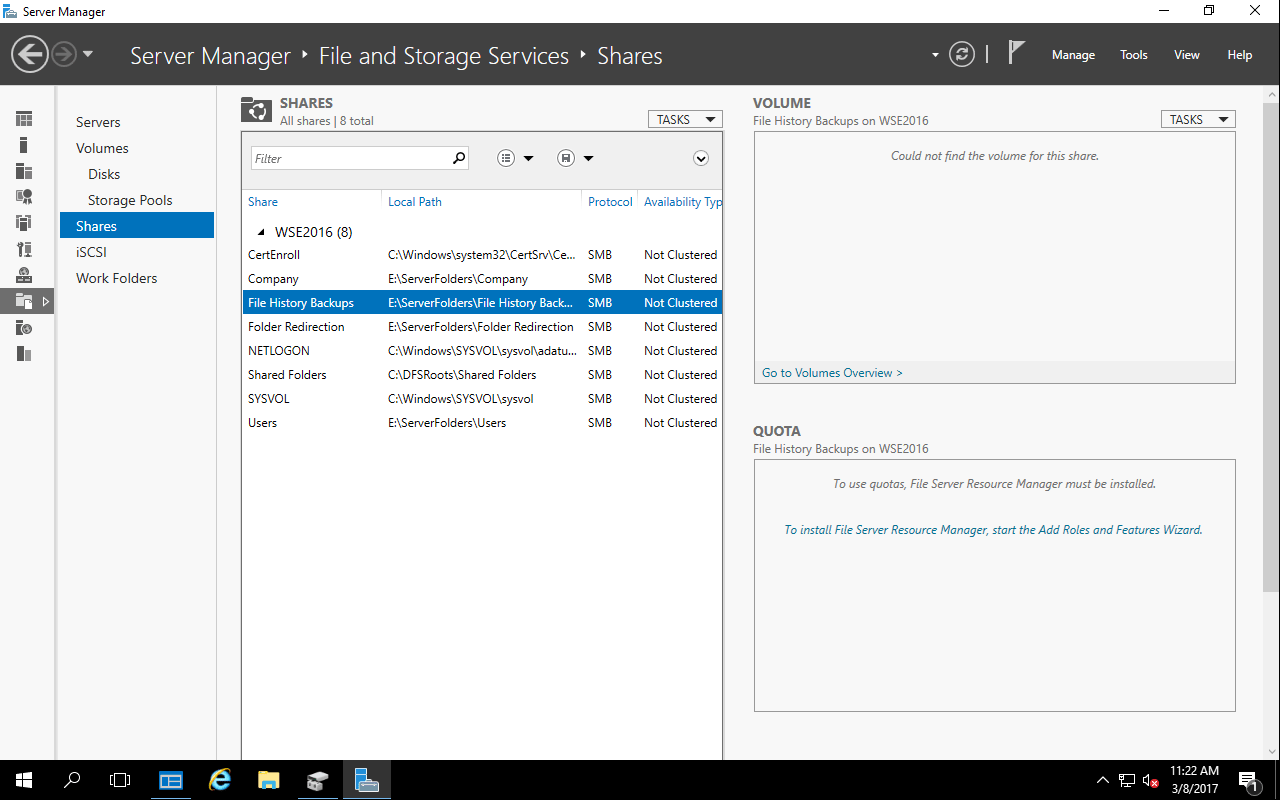Image resolution: width=1280 pixels, height=800 pixels.
Task: Open Volume TASKS dropdown
Action: coord(1198,119)
